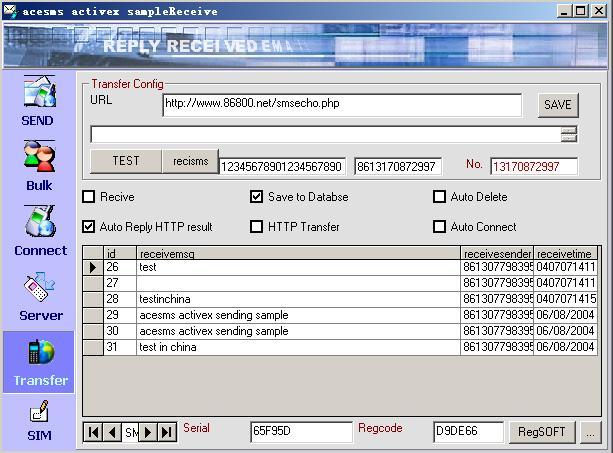Screen dimensions: 613x453
Task: Go to first record in navigator
Action: point(93,432)
